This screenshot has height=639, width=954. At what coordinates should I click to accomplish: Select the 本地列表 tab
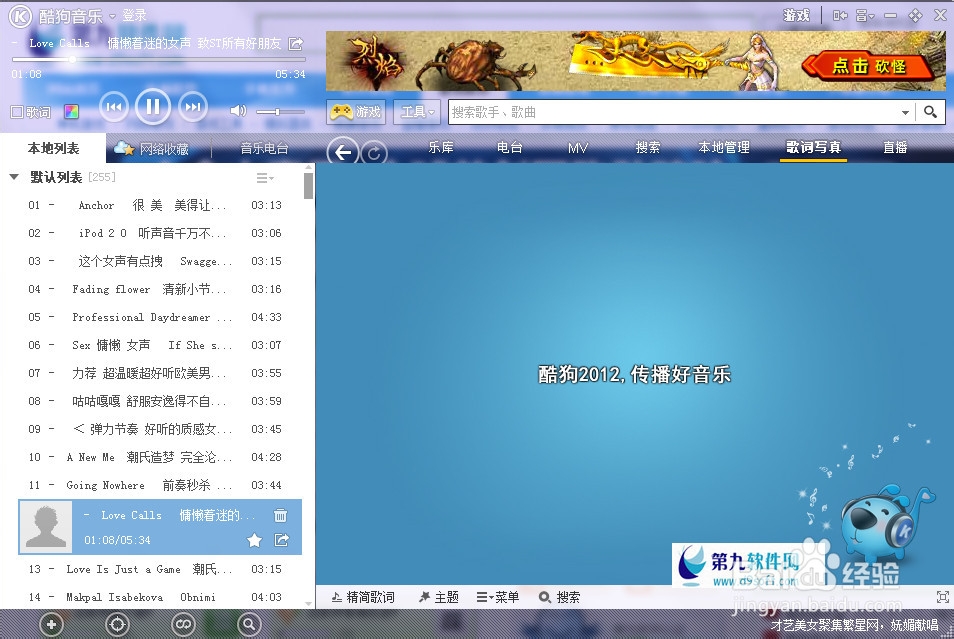click(x=53, y=148)
